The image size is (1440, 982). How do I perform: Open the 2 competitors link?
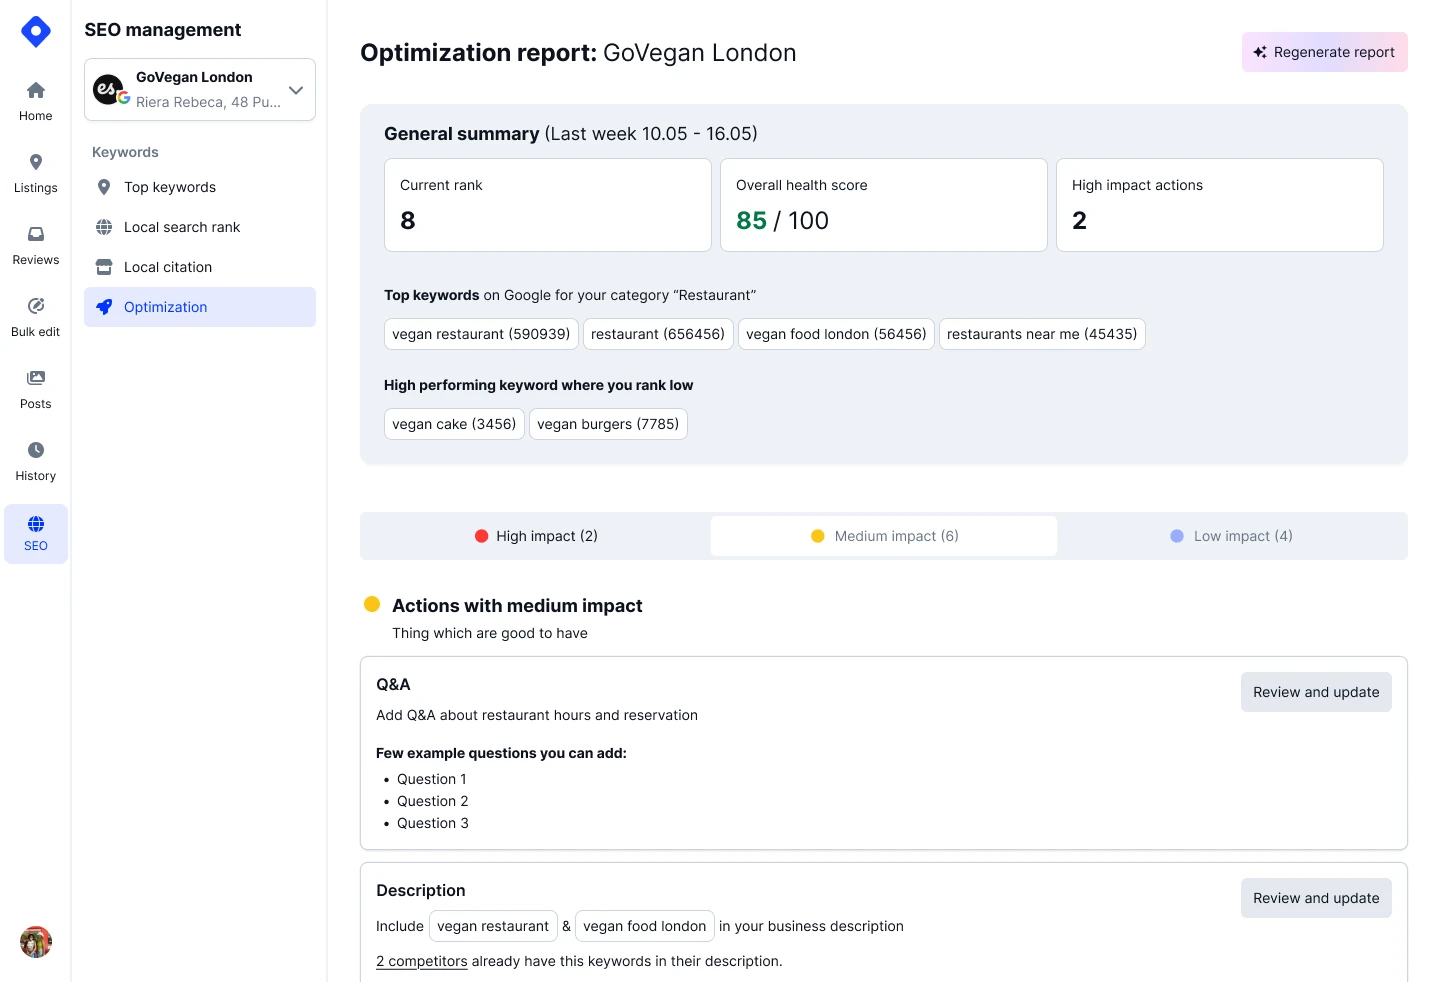coord(421,961)
